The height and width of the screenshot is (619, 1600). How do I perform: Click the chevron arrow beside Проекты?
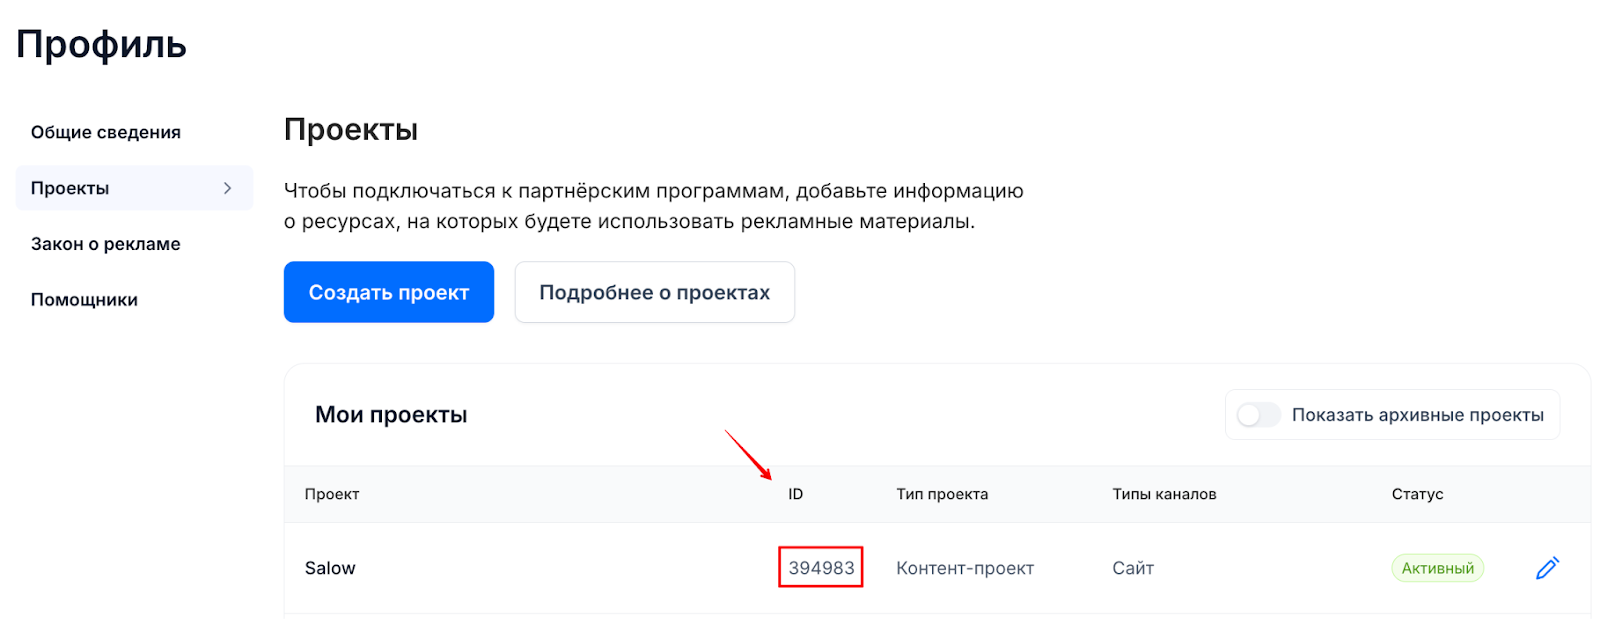pos(228,188)
